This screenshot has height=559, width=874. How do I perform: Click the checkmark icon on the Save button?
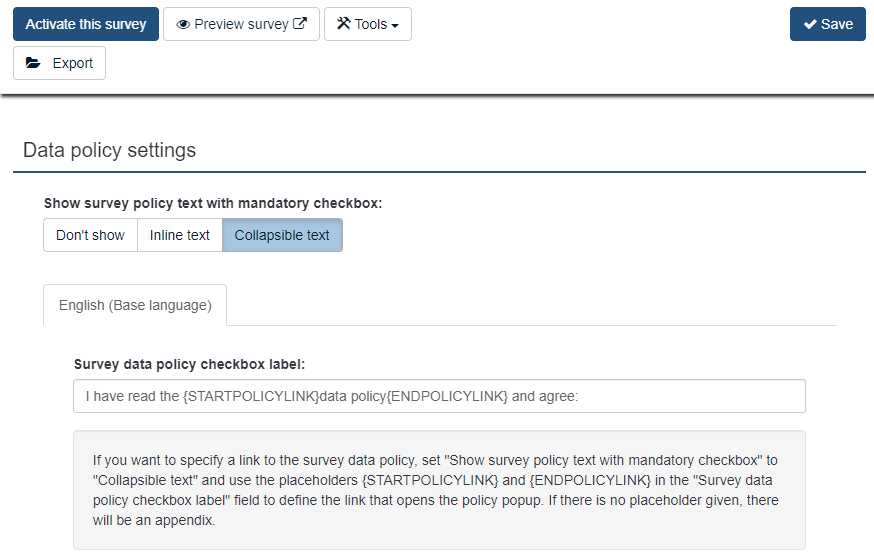(810, 24)
